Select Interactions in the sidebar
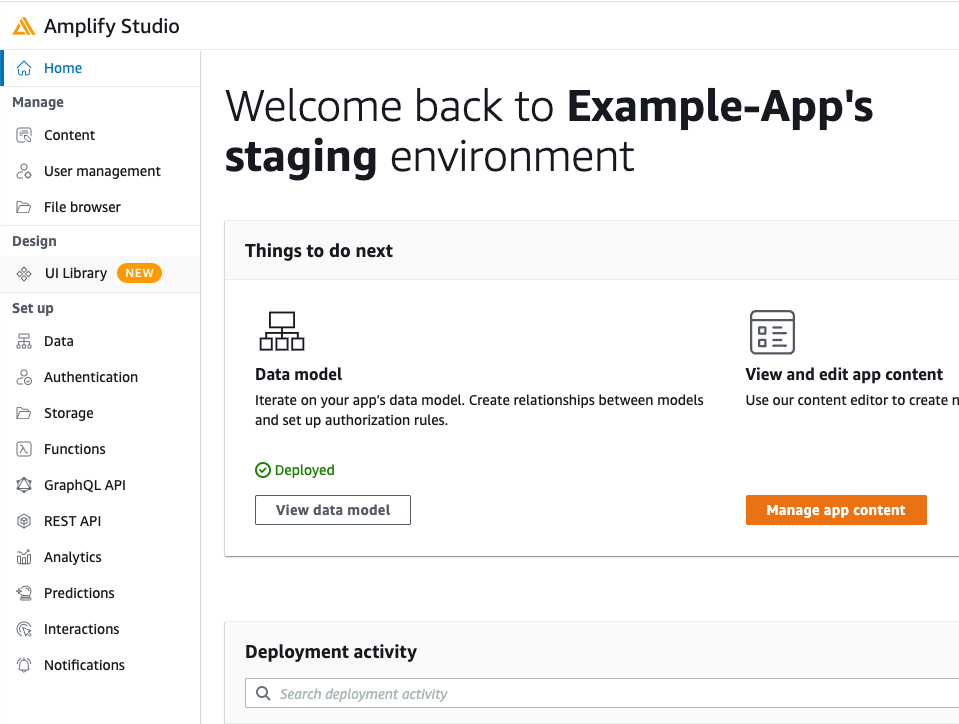959x724 pixels. point(22,629)
